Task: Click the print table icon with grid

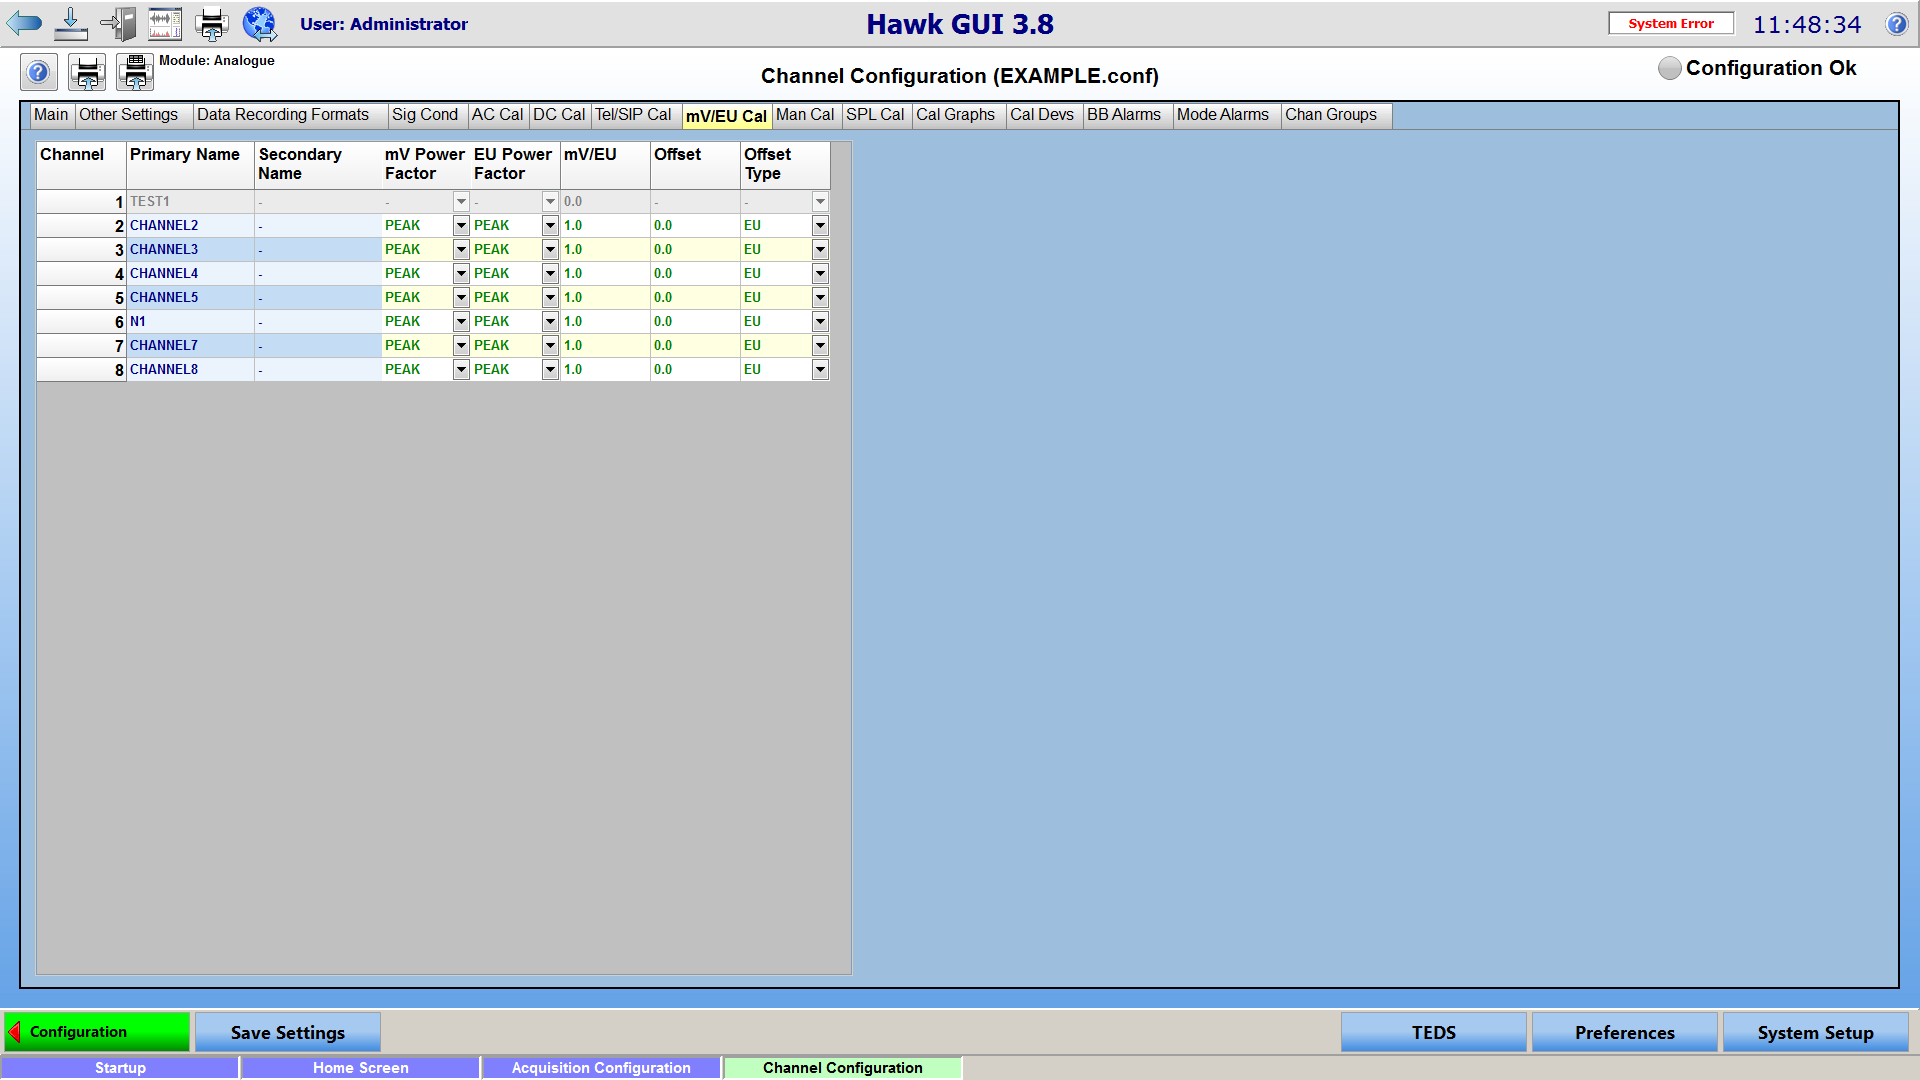Action: (135, 72)
